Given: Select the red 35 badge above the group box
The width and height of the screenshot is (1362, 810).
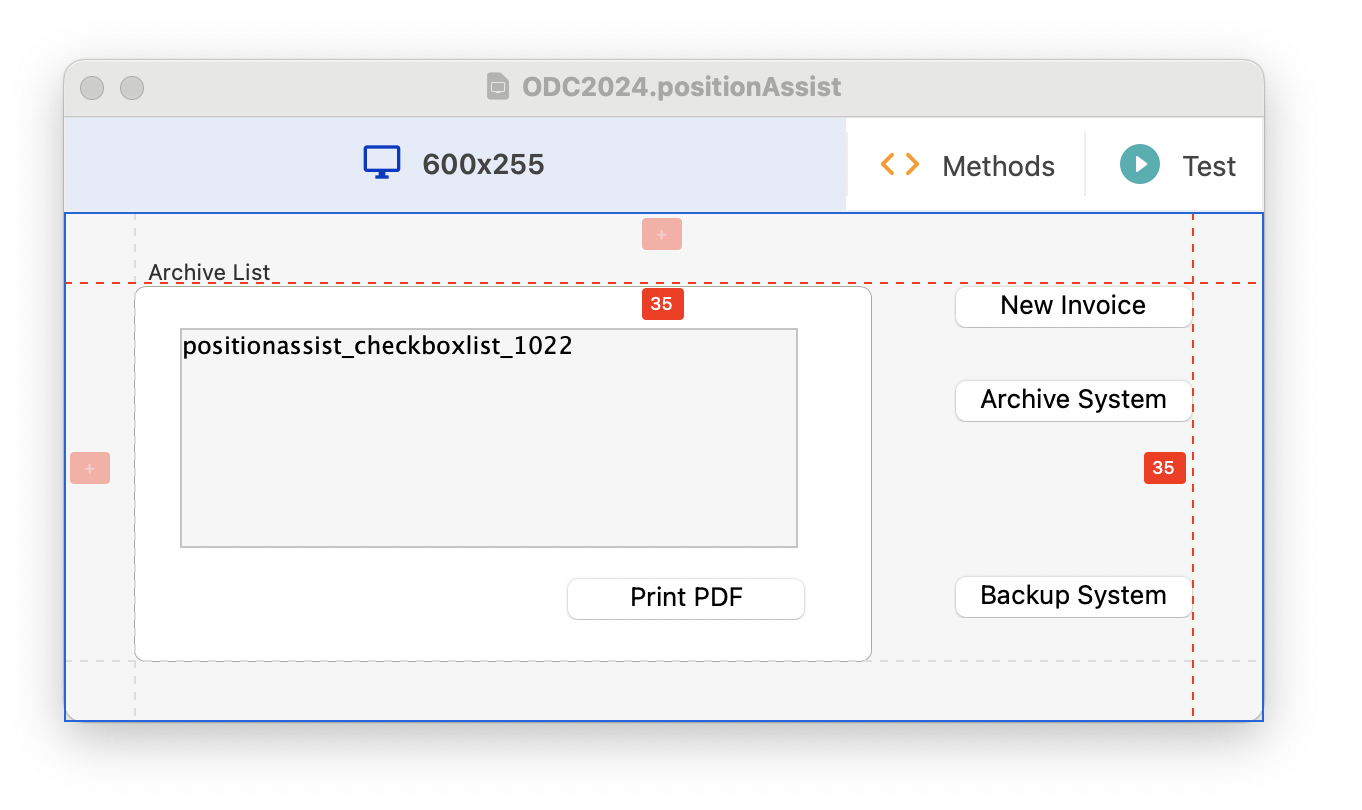Looking at the screenshot, I should click(662, 304).
